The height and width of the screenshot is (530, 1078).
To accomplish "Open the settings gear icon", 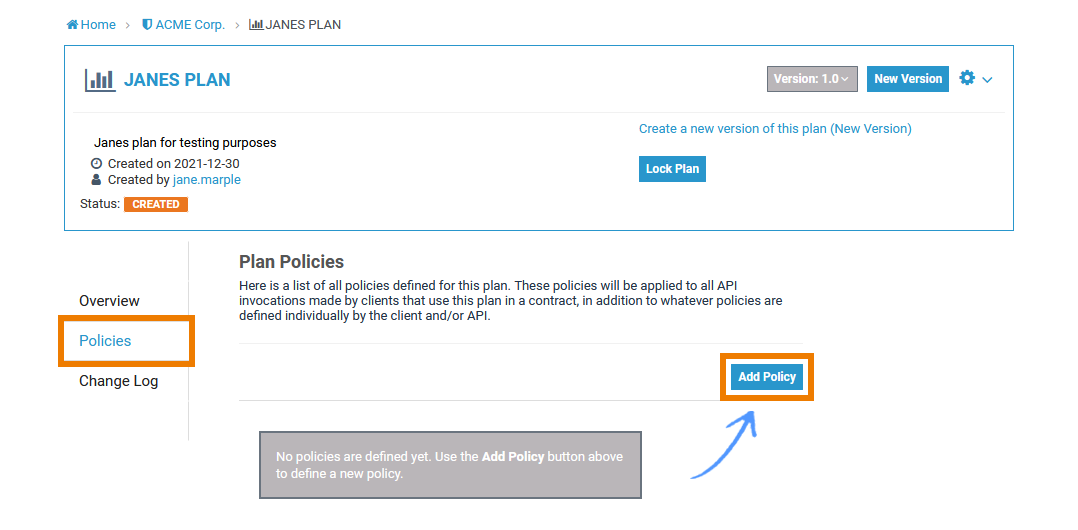I will pos(967,78).
